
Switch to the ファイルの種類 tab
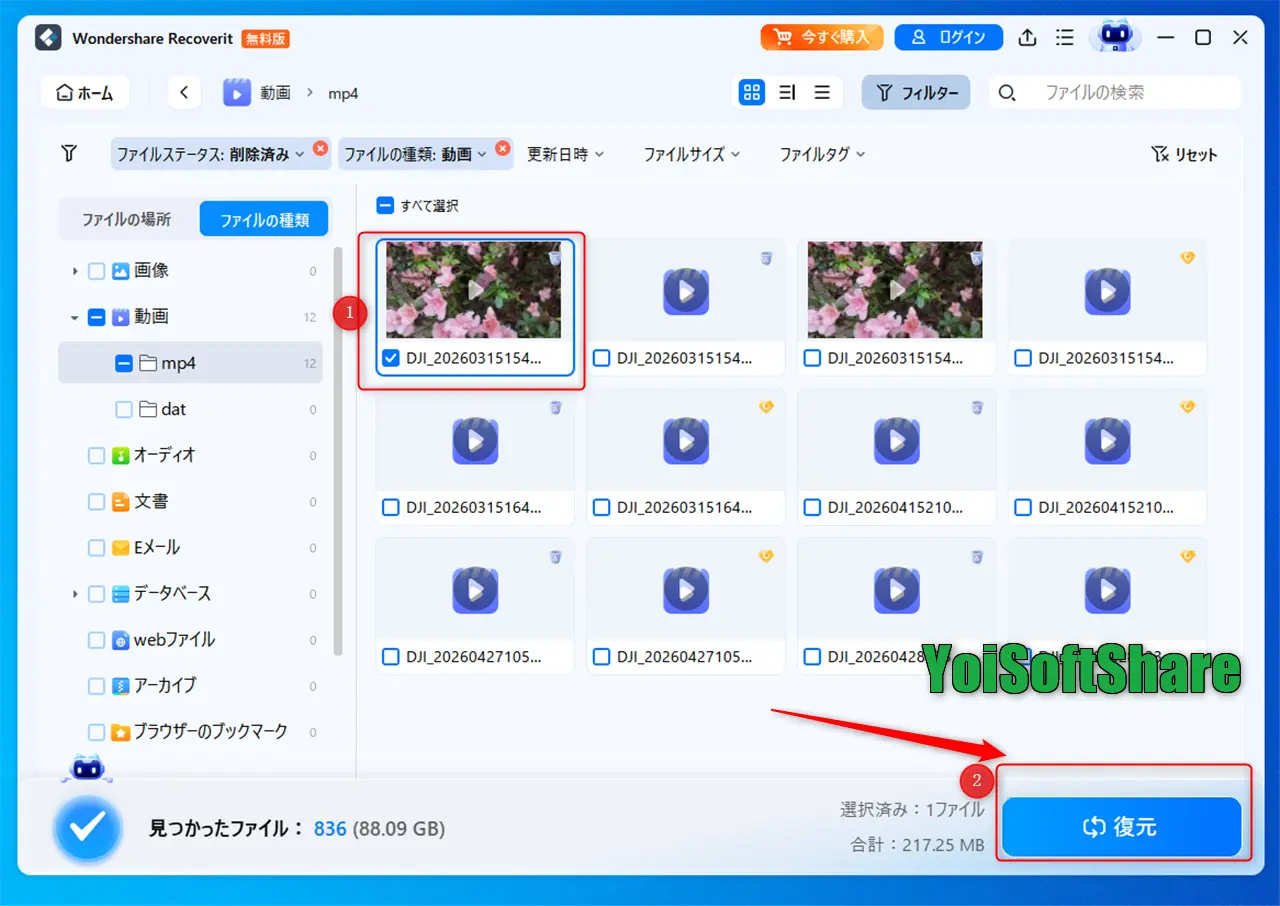[x=264, y=220]
